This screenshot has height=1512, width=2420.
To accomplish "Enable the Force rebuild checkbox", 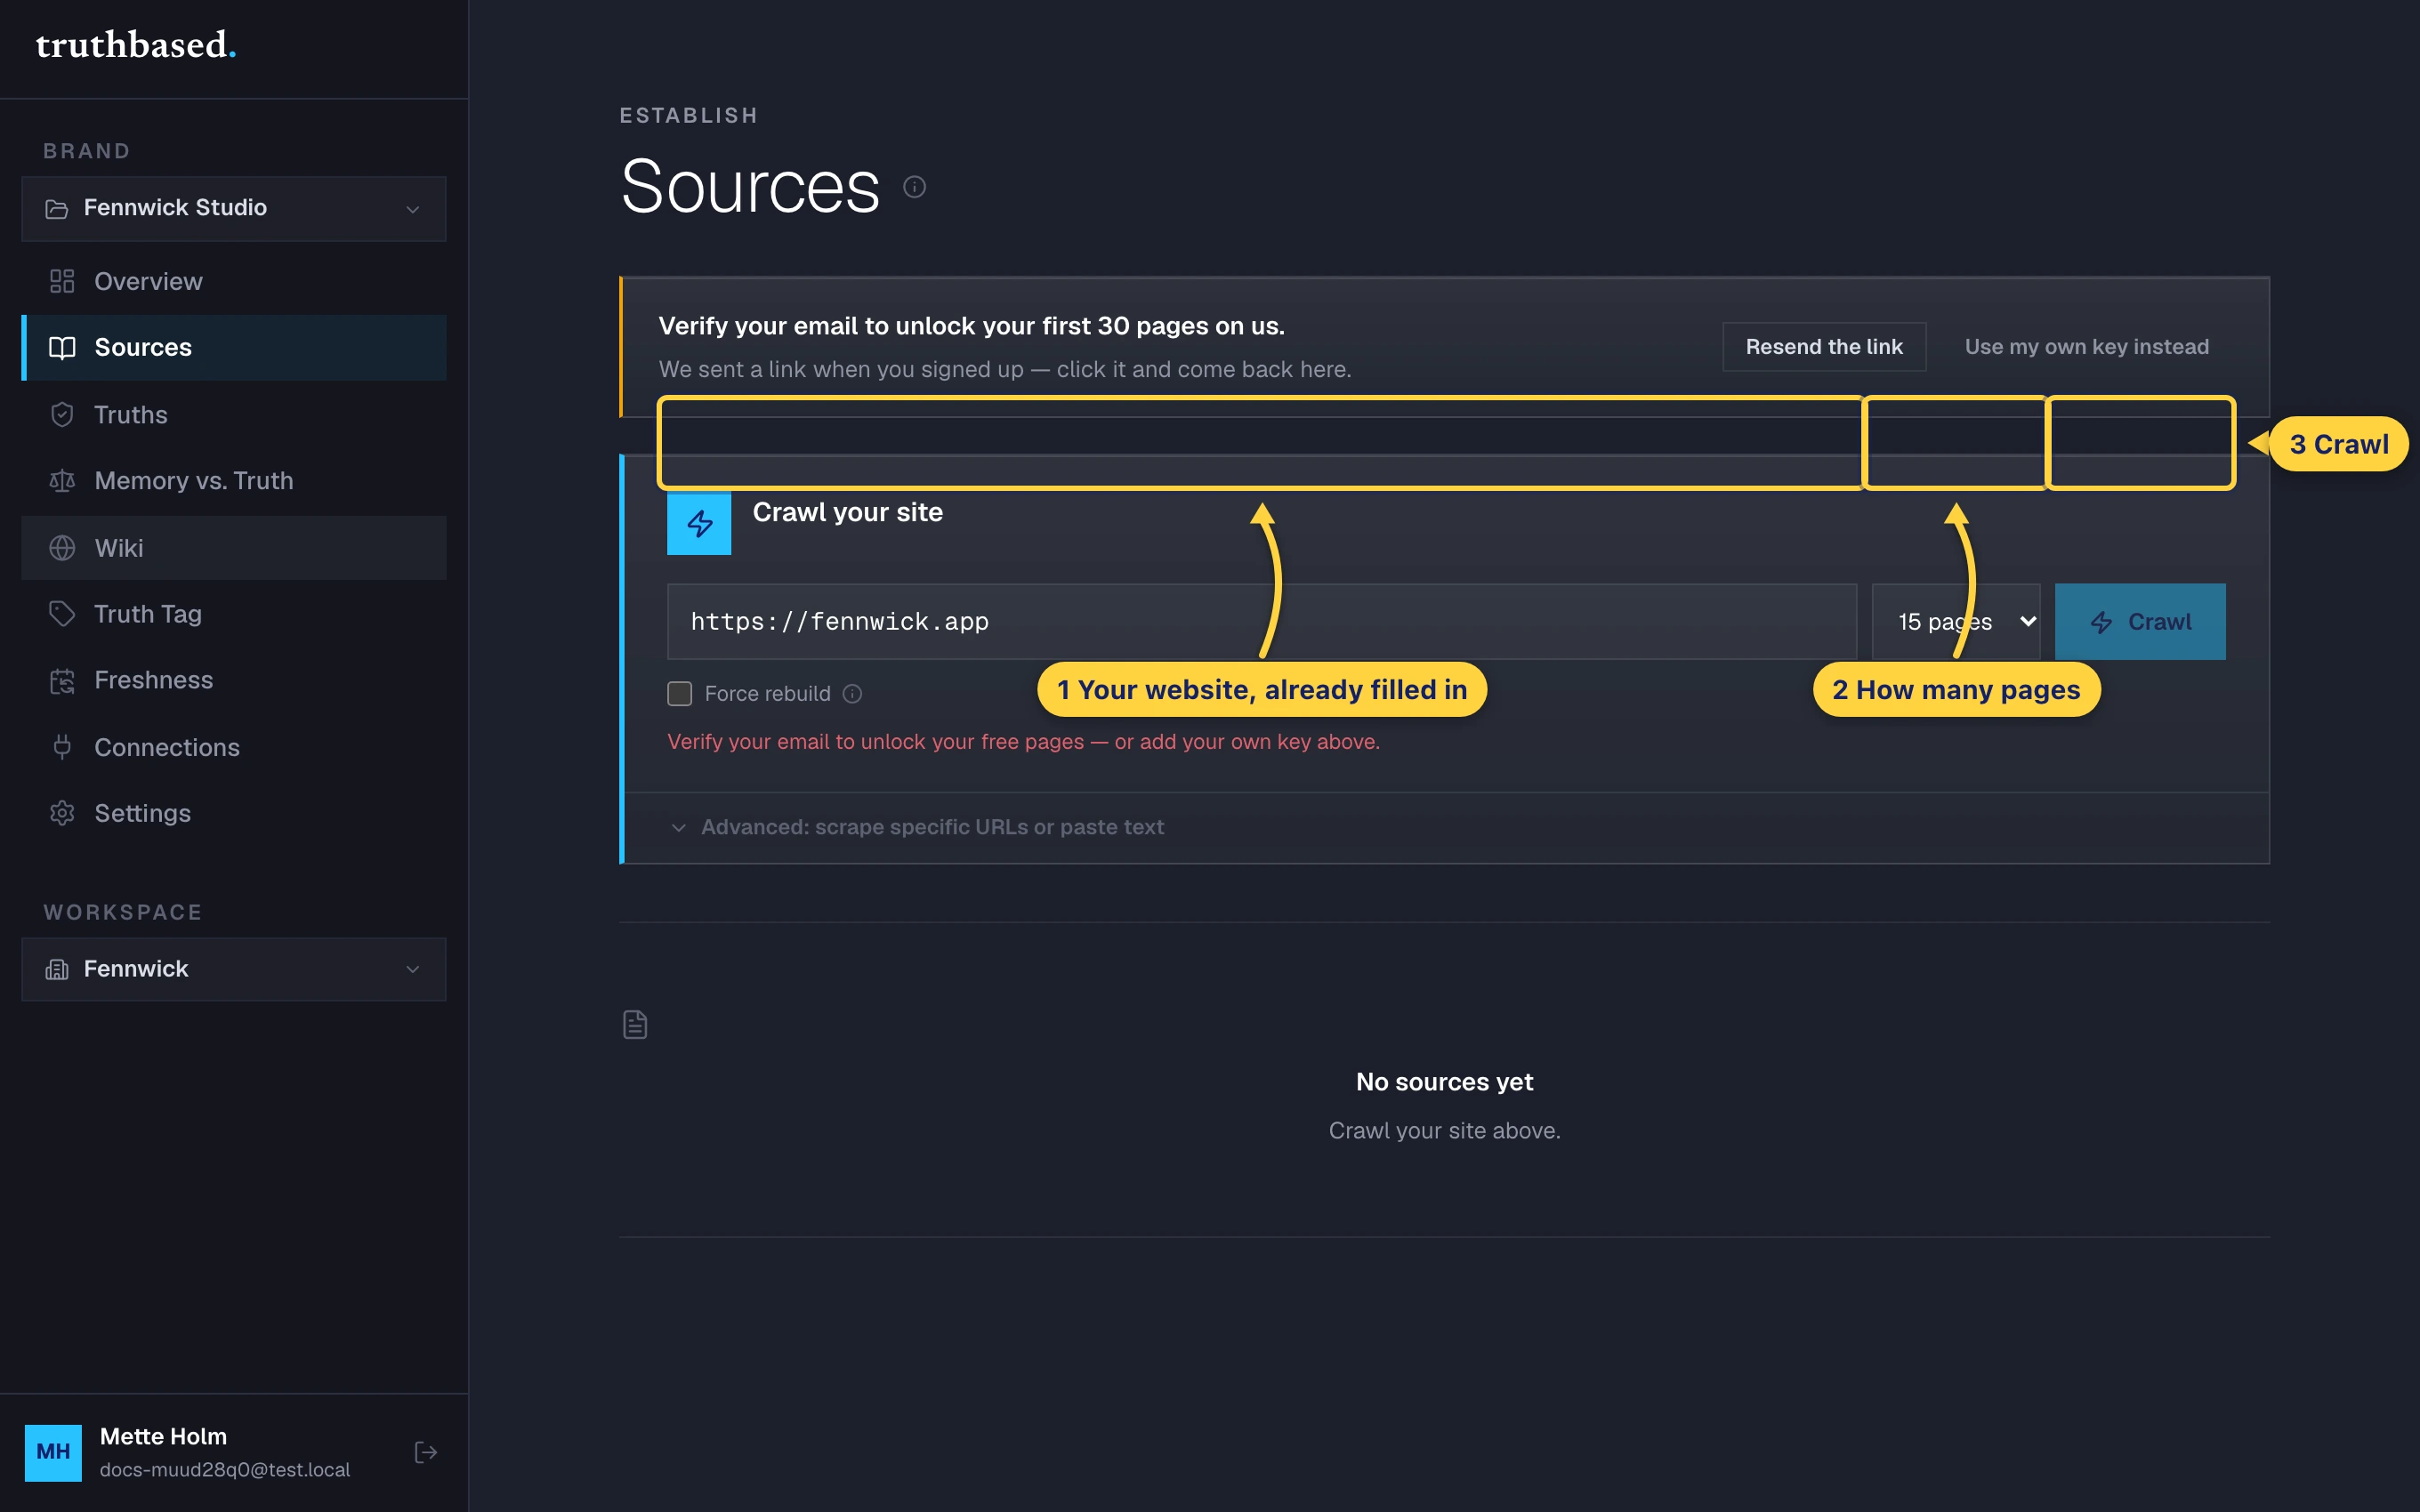I will 680,694.
